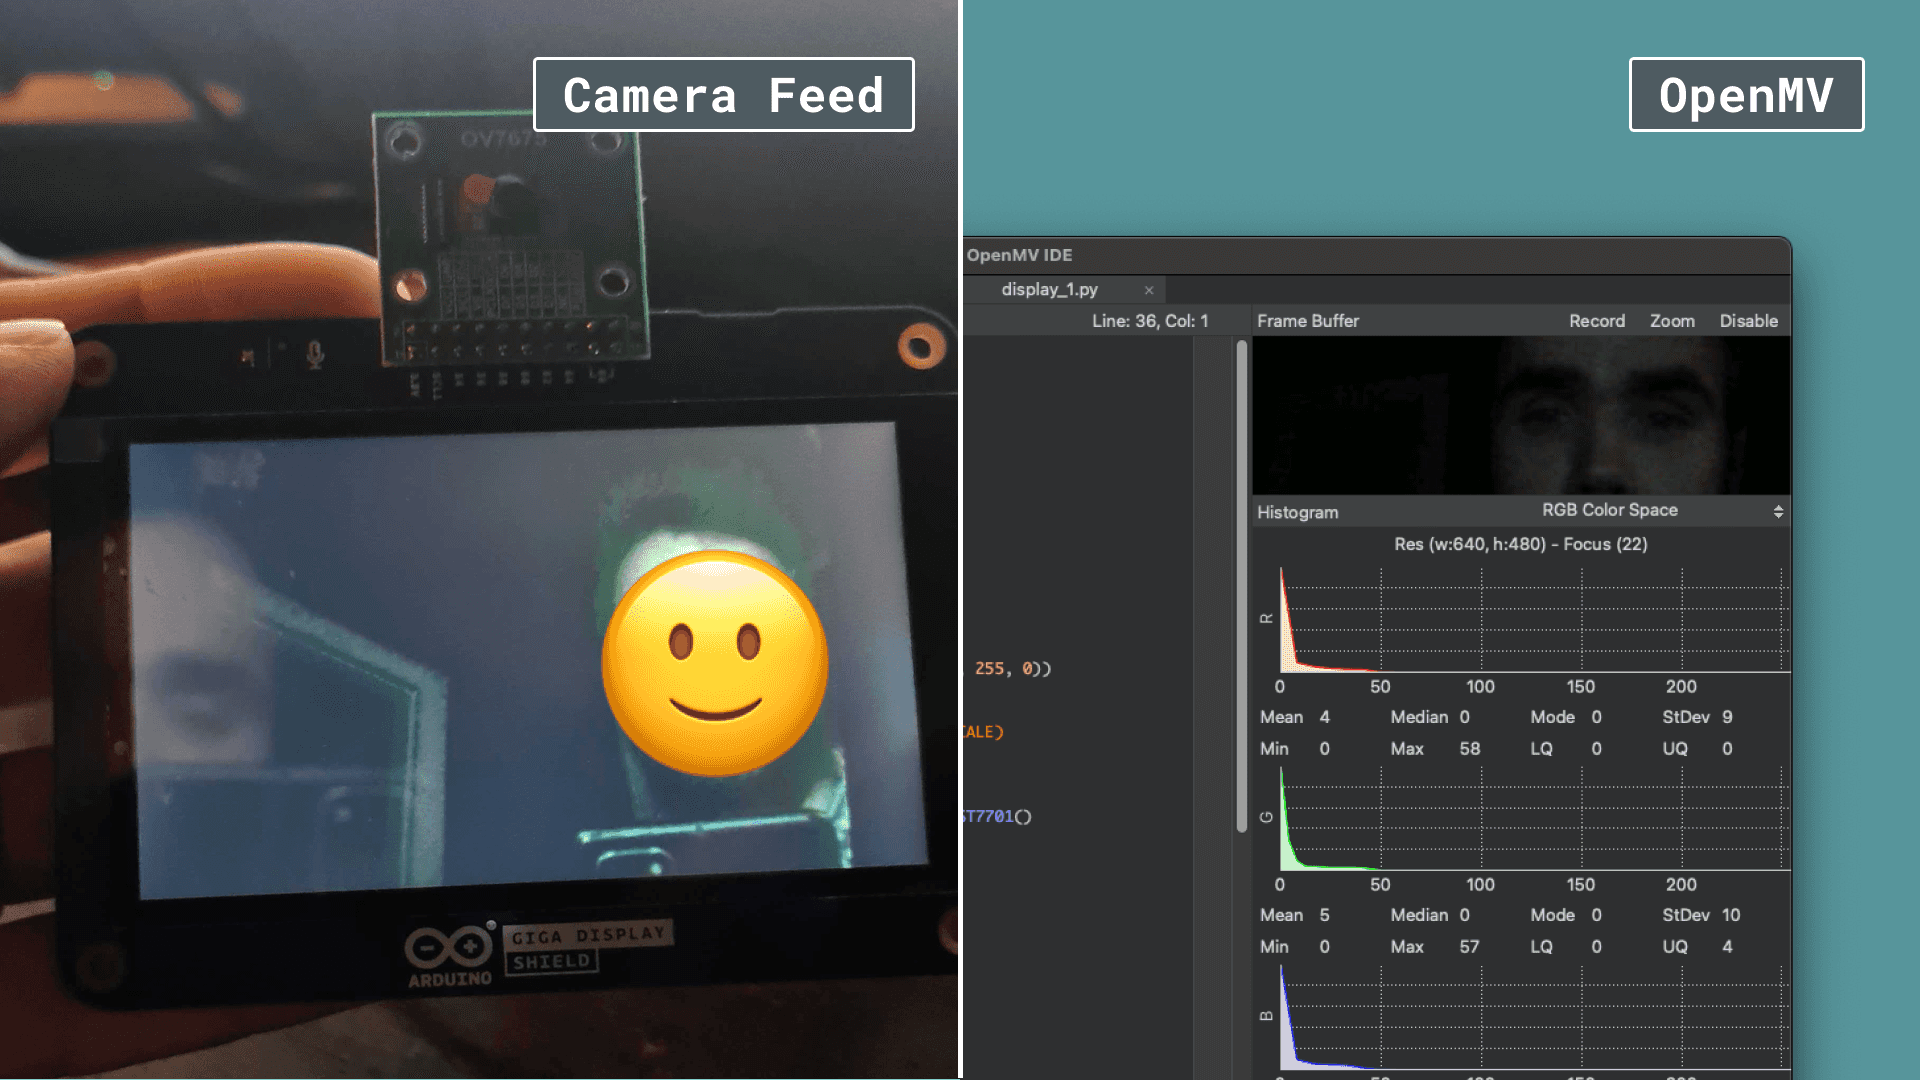Click the smiley emoji on the display
The width and height of the screenshot is (1920, 1080).
click(715, 663)
